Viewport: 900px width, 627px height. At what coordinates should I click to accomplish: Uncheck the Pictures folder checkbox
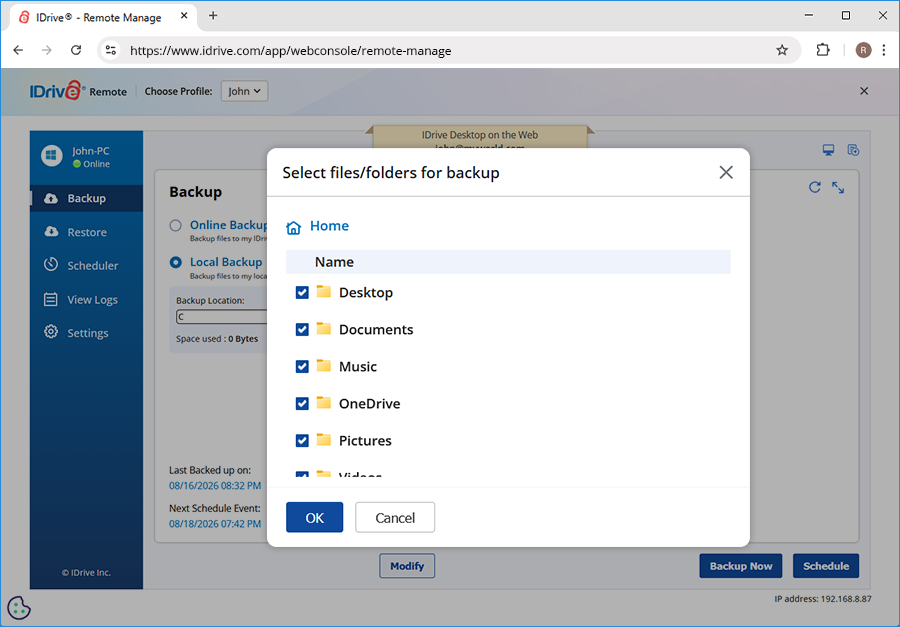pos(302,440)
